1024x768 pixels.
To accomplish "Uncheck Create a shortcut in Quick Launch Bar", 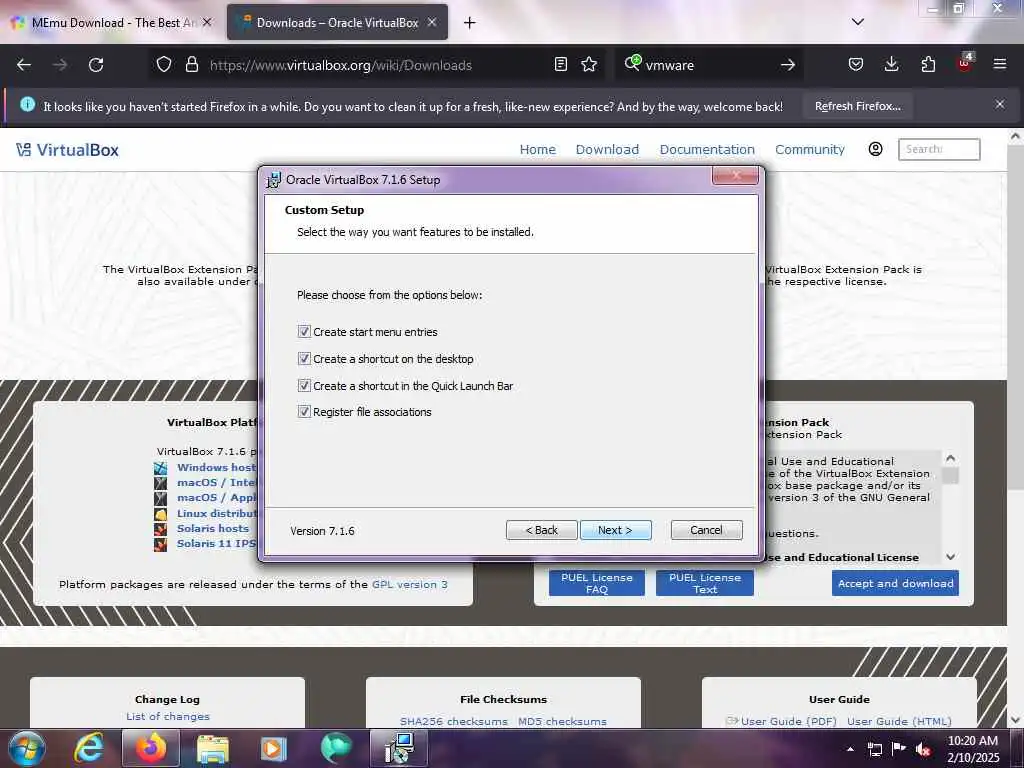I will tap(304, 385).
